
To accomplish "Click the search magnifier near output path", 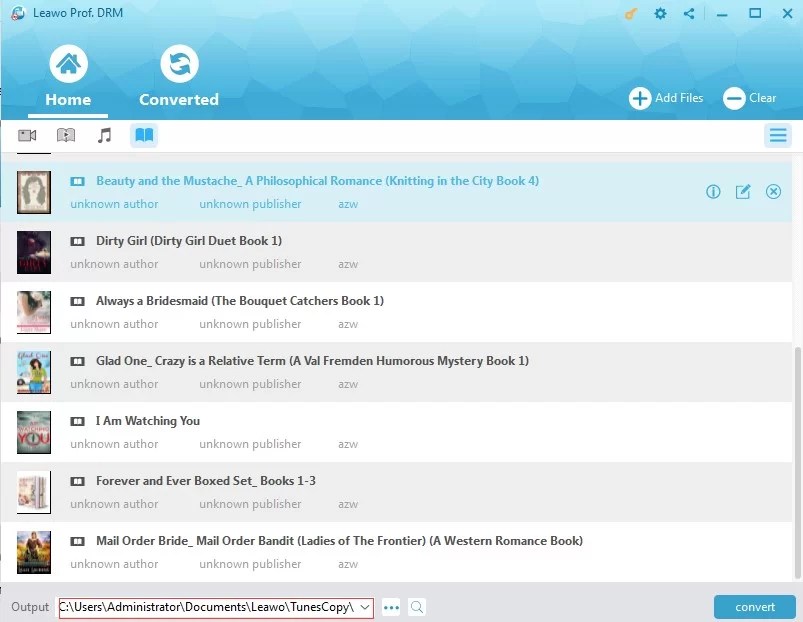I will tap(417, 606).
